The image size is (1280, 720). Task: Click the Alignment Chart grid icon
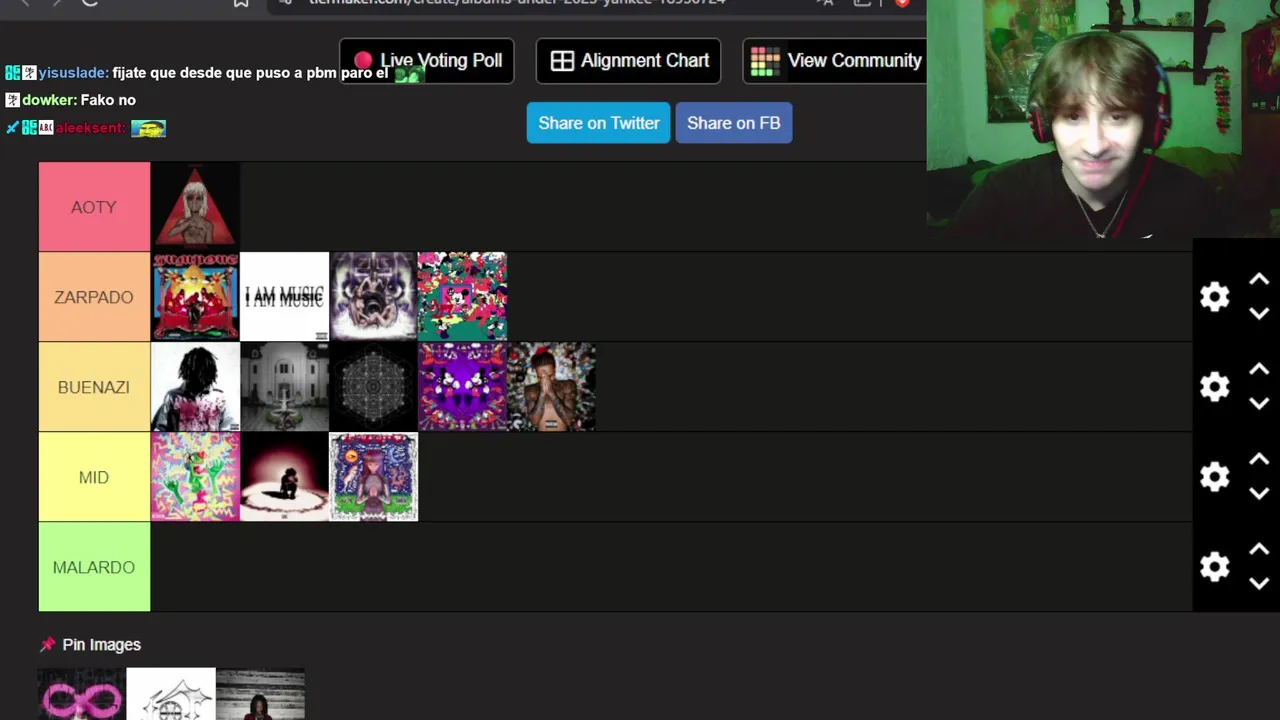[x=562, y=61]
